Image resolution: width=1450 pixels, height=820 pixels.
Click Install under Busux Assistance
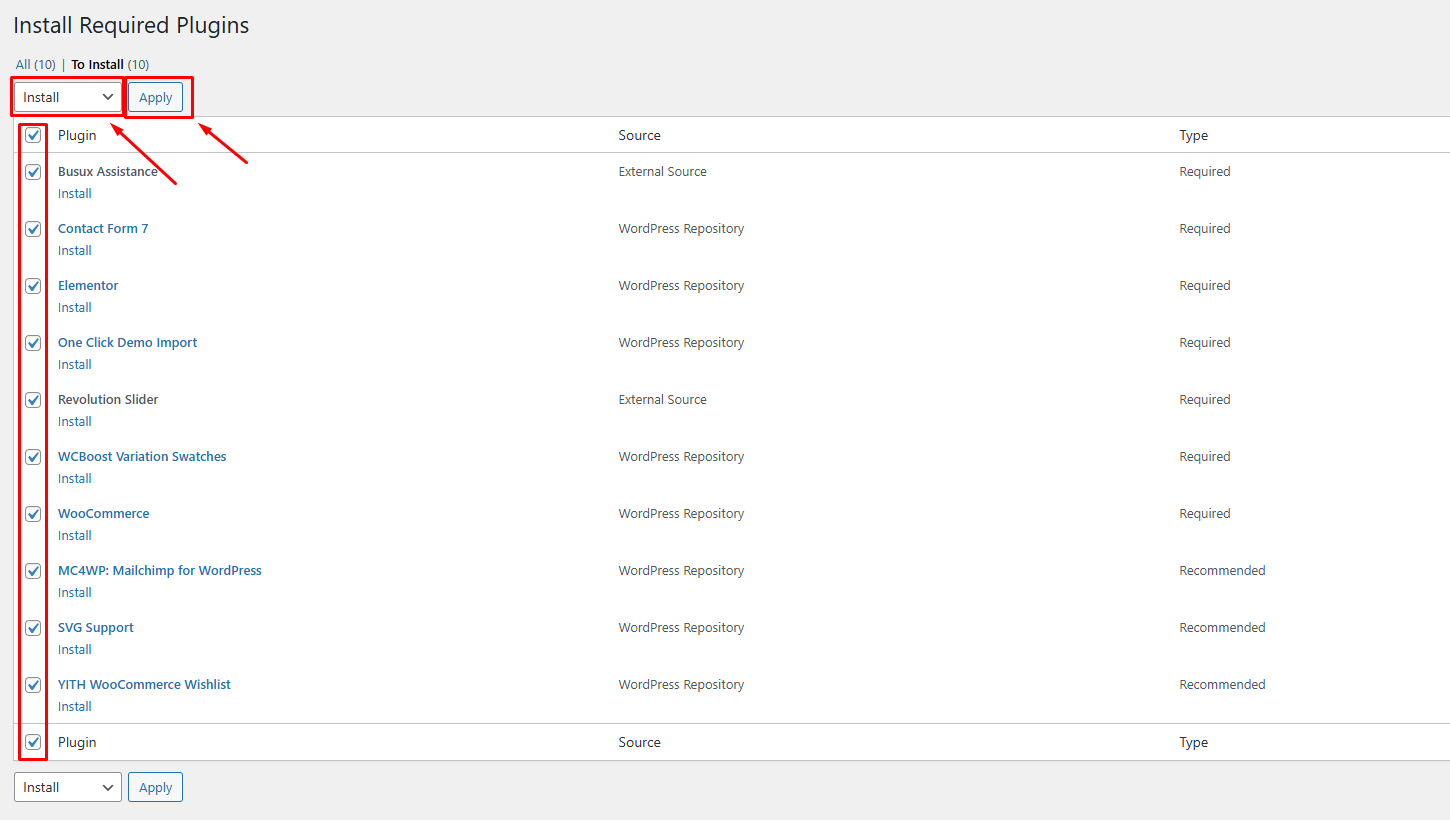(75, 194)
